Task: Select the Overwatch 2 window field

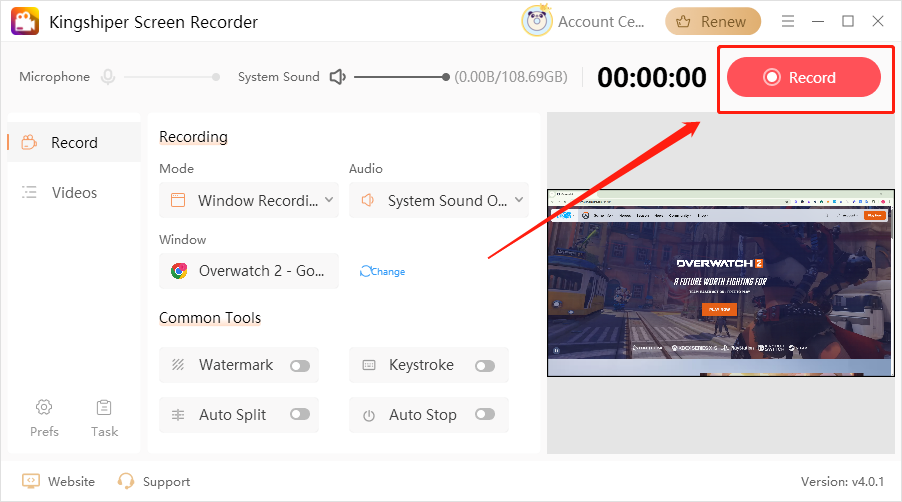Action: [x=249, y=271]
